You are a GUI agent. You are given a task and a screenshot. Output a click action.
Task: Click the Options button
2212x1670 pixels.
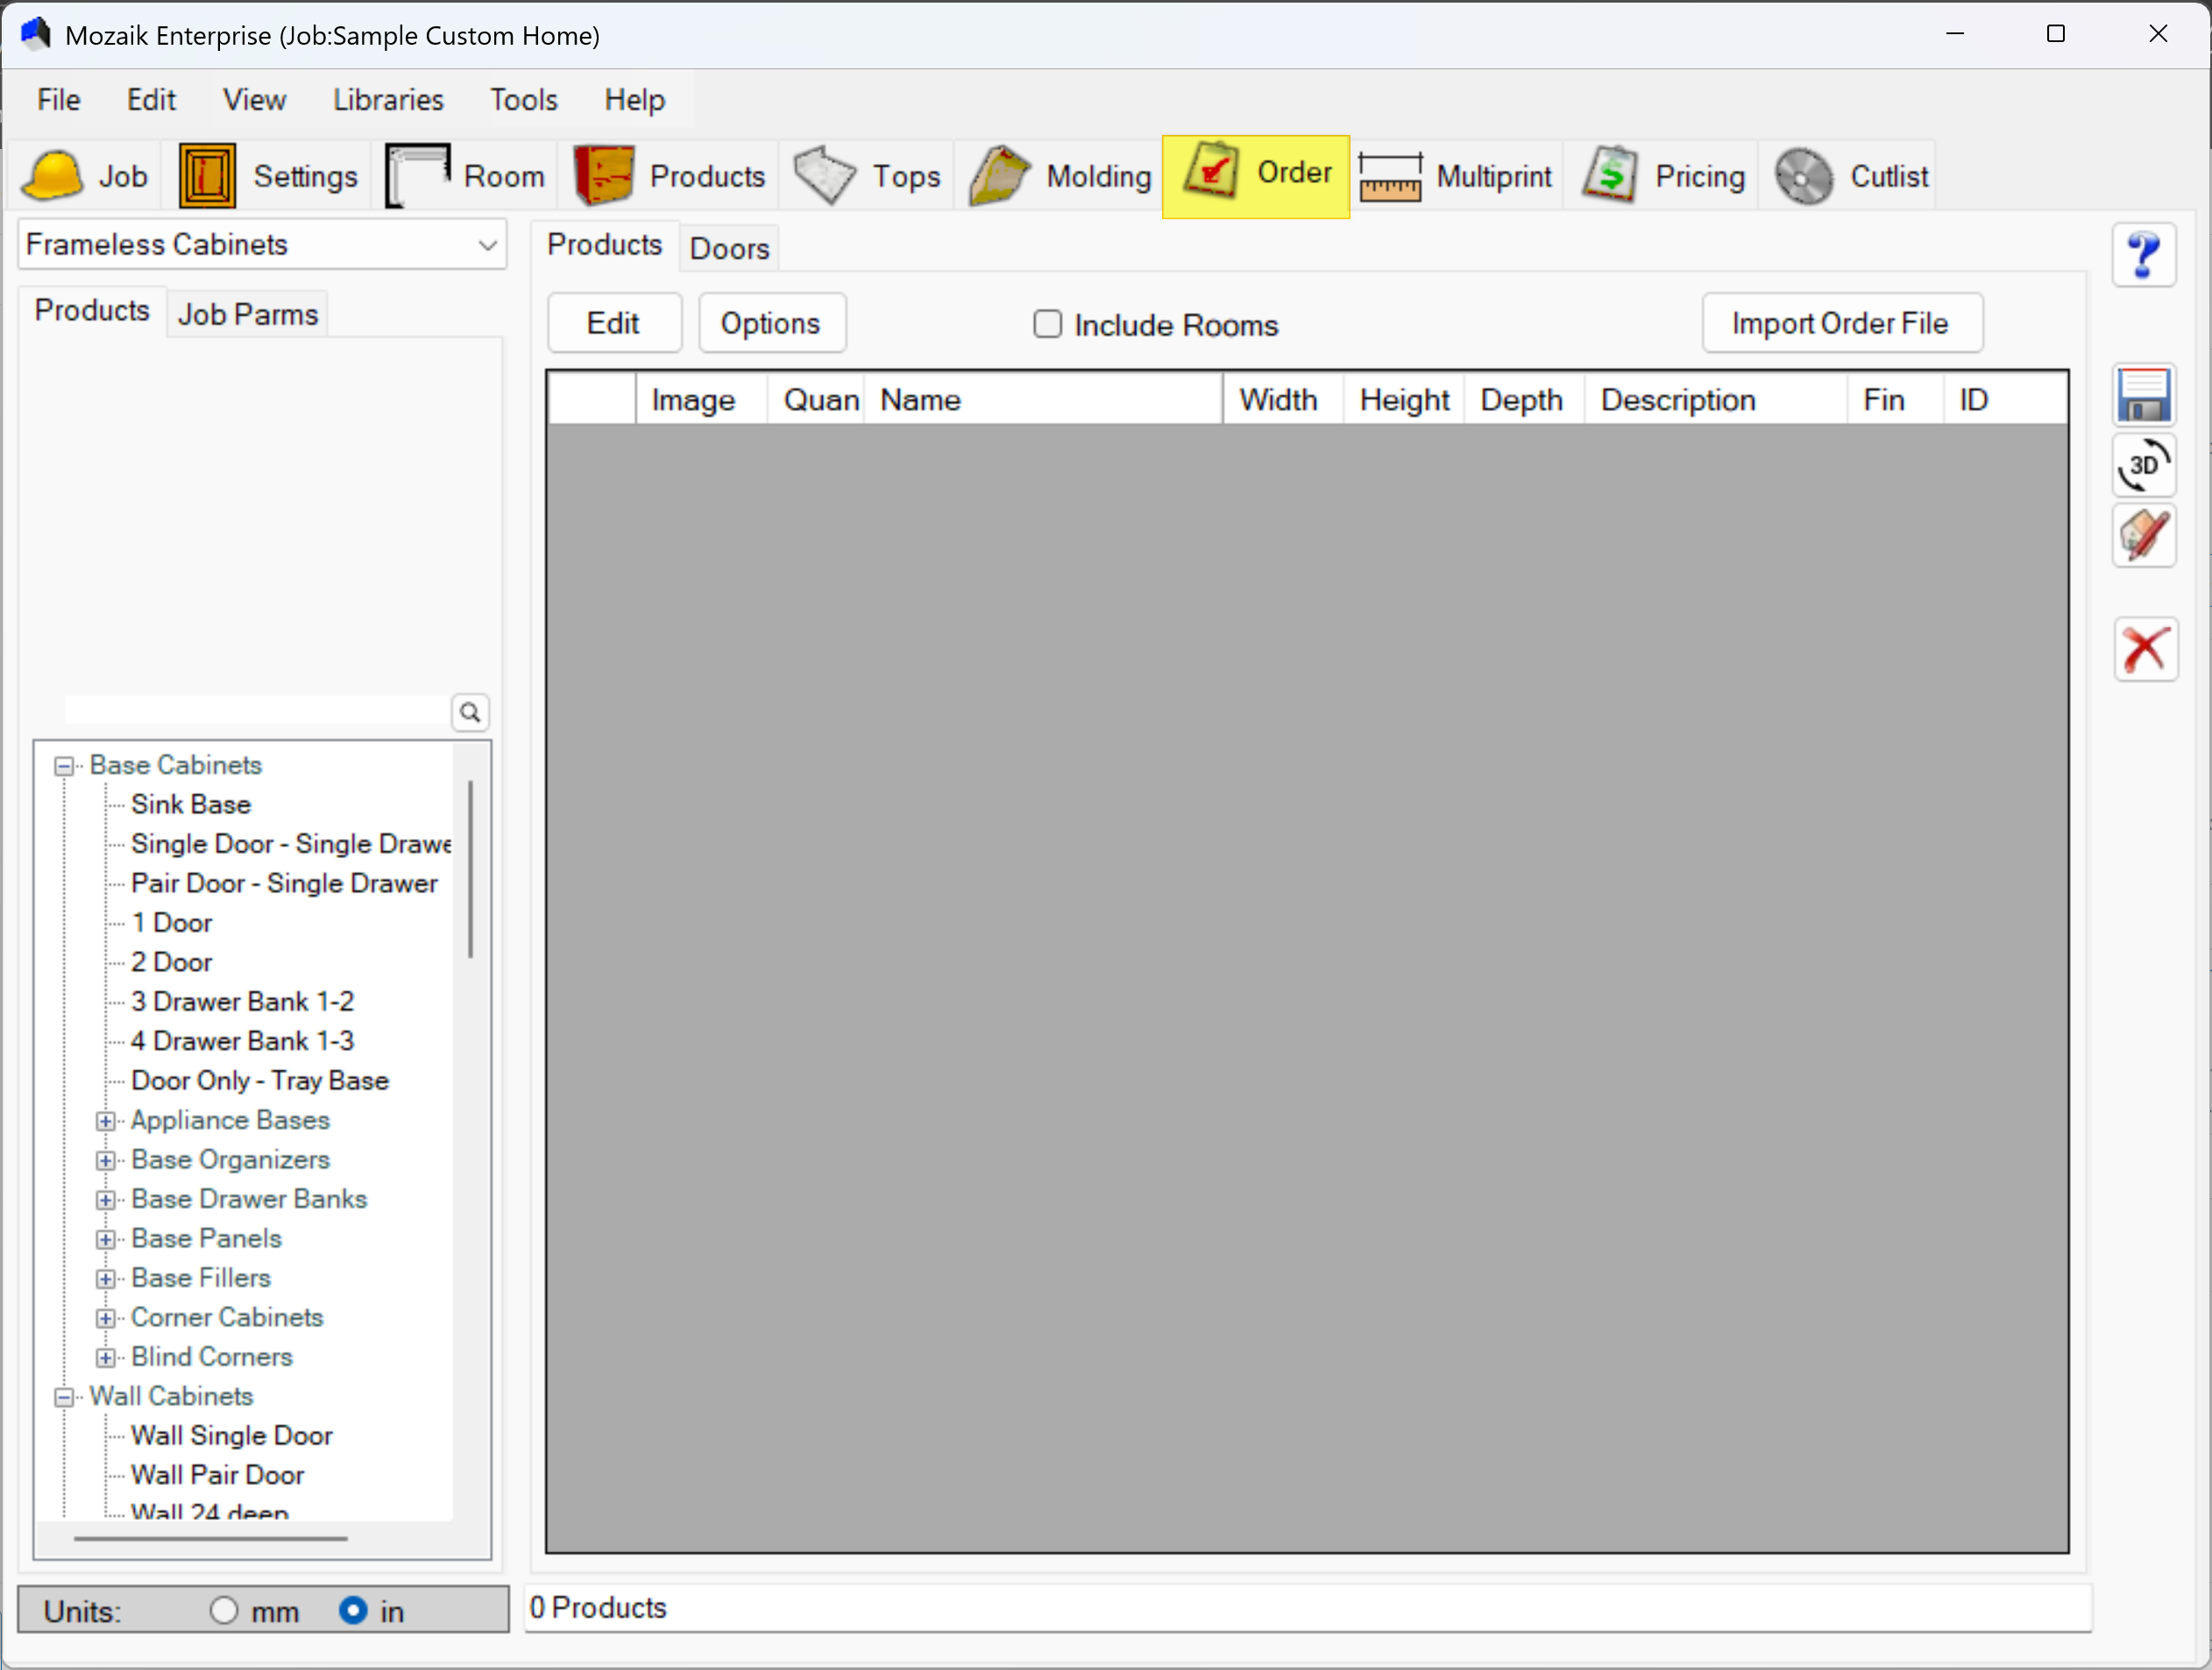click(x=771, y=323)
